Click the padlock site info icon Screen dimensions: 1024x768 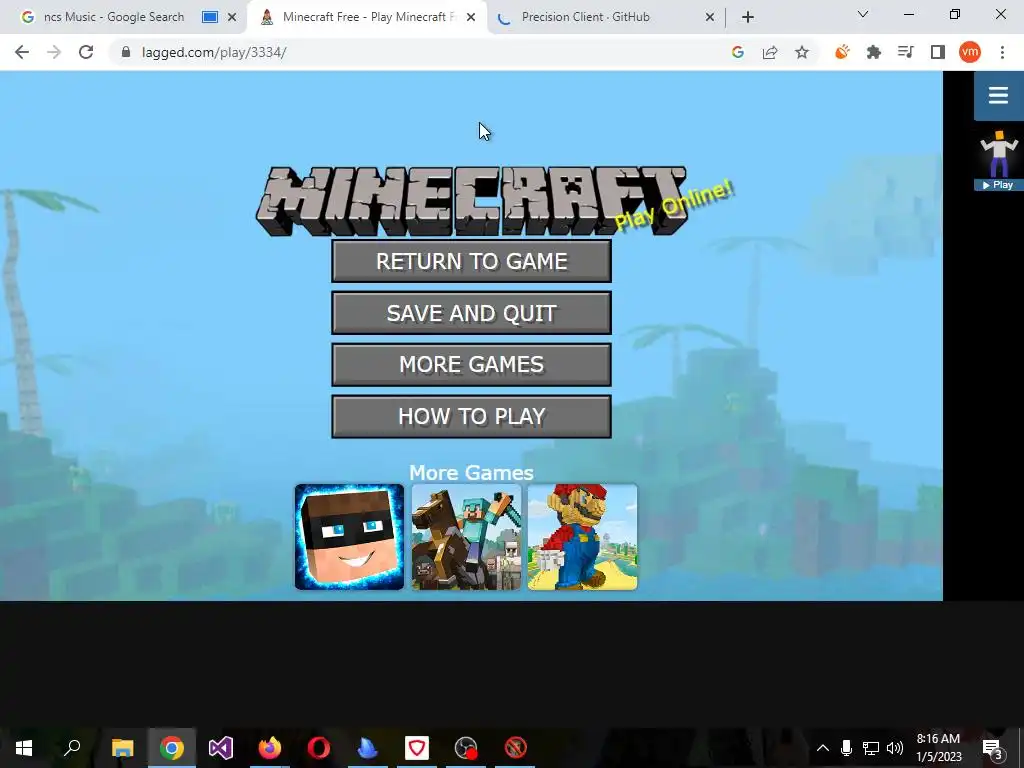(x=126, y=52)
